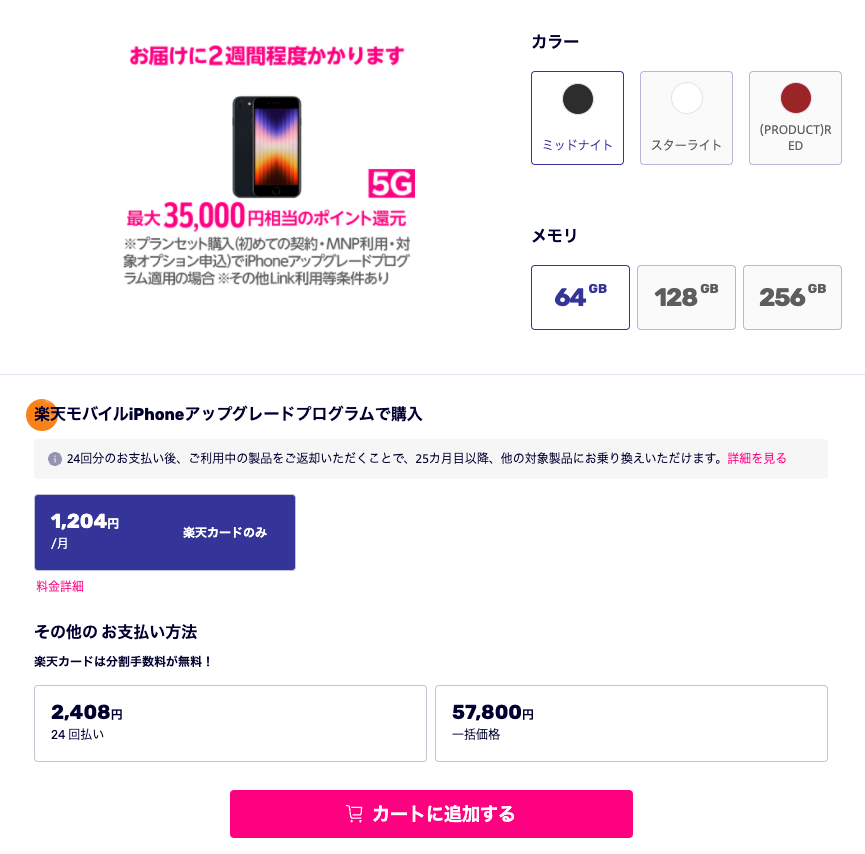
Task: Click the info icon in the notice bar
Action: tap(55, 458)
